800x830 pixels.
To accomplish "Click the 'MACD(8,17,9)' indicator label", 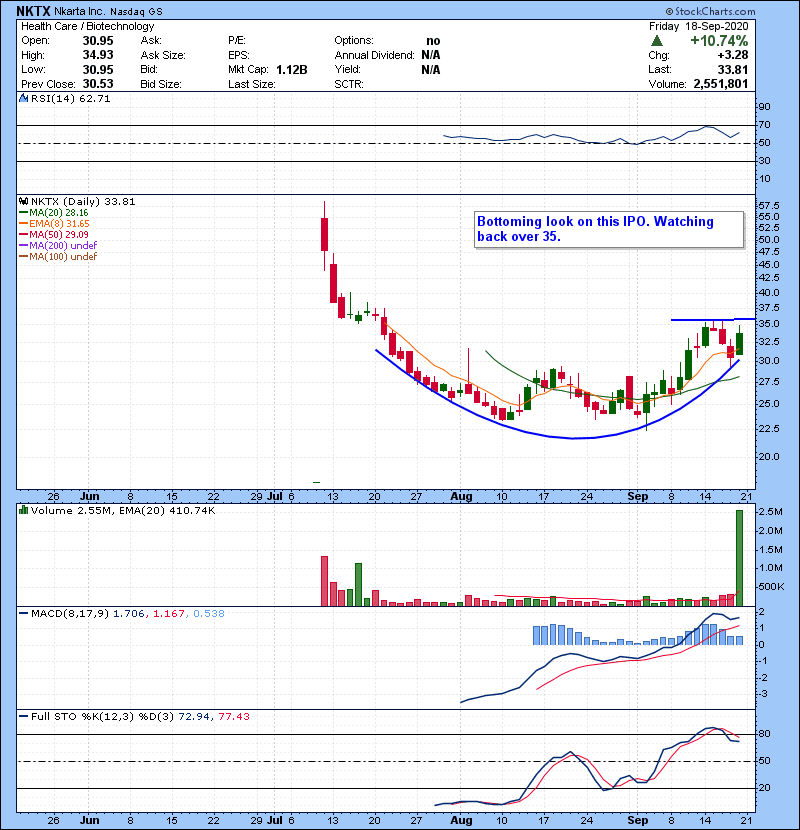I will (70, 614).
